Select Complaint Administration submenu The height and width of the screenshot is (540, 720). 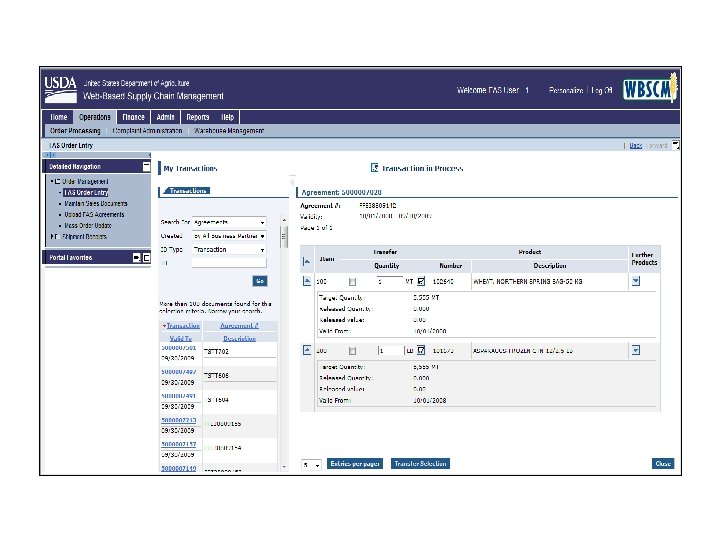pyautogui.click(x=147, y=131)
